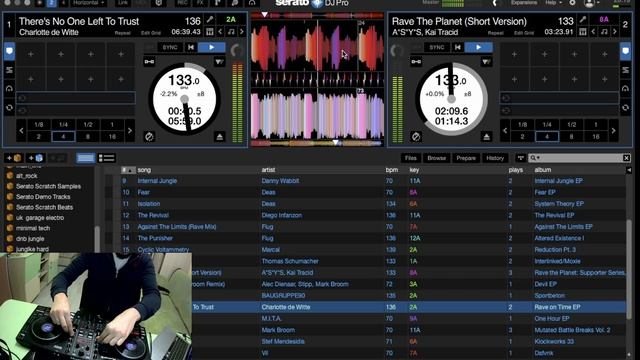Viewport: 640px width, 360px height.
Task: Shift deck 2 key up
Action: pos(615,31)
